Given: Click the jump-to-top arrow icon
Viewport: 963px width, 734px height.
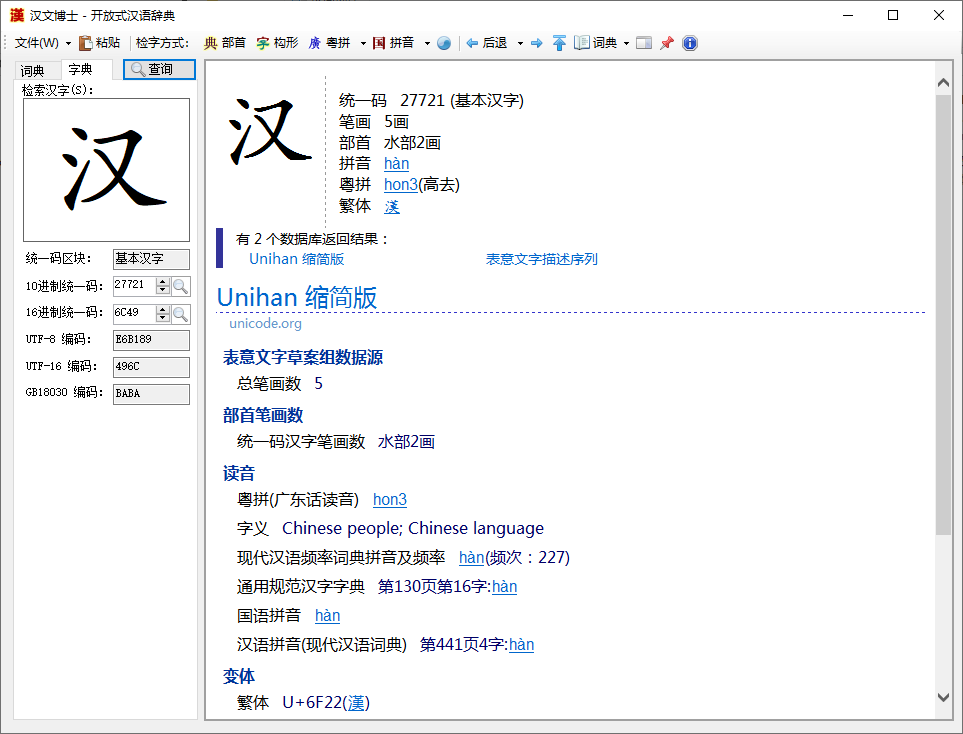Looking at the screenshot, I should pos(559,43).
